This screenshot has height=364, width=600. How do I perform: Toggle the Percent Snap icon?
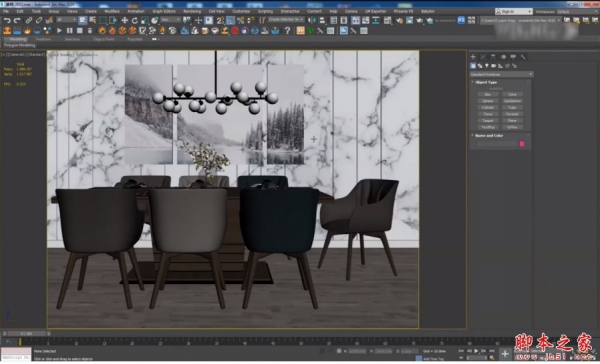coord(240,20)
